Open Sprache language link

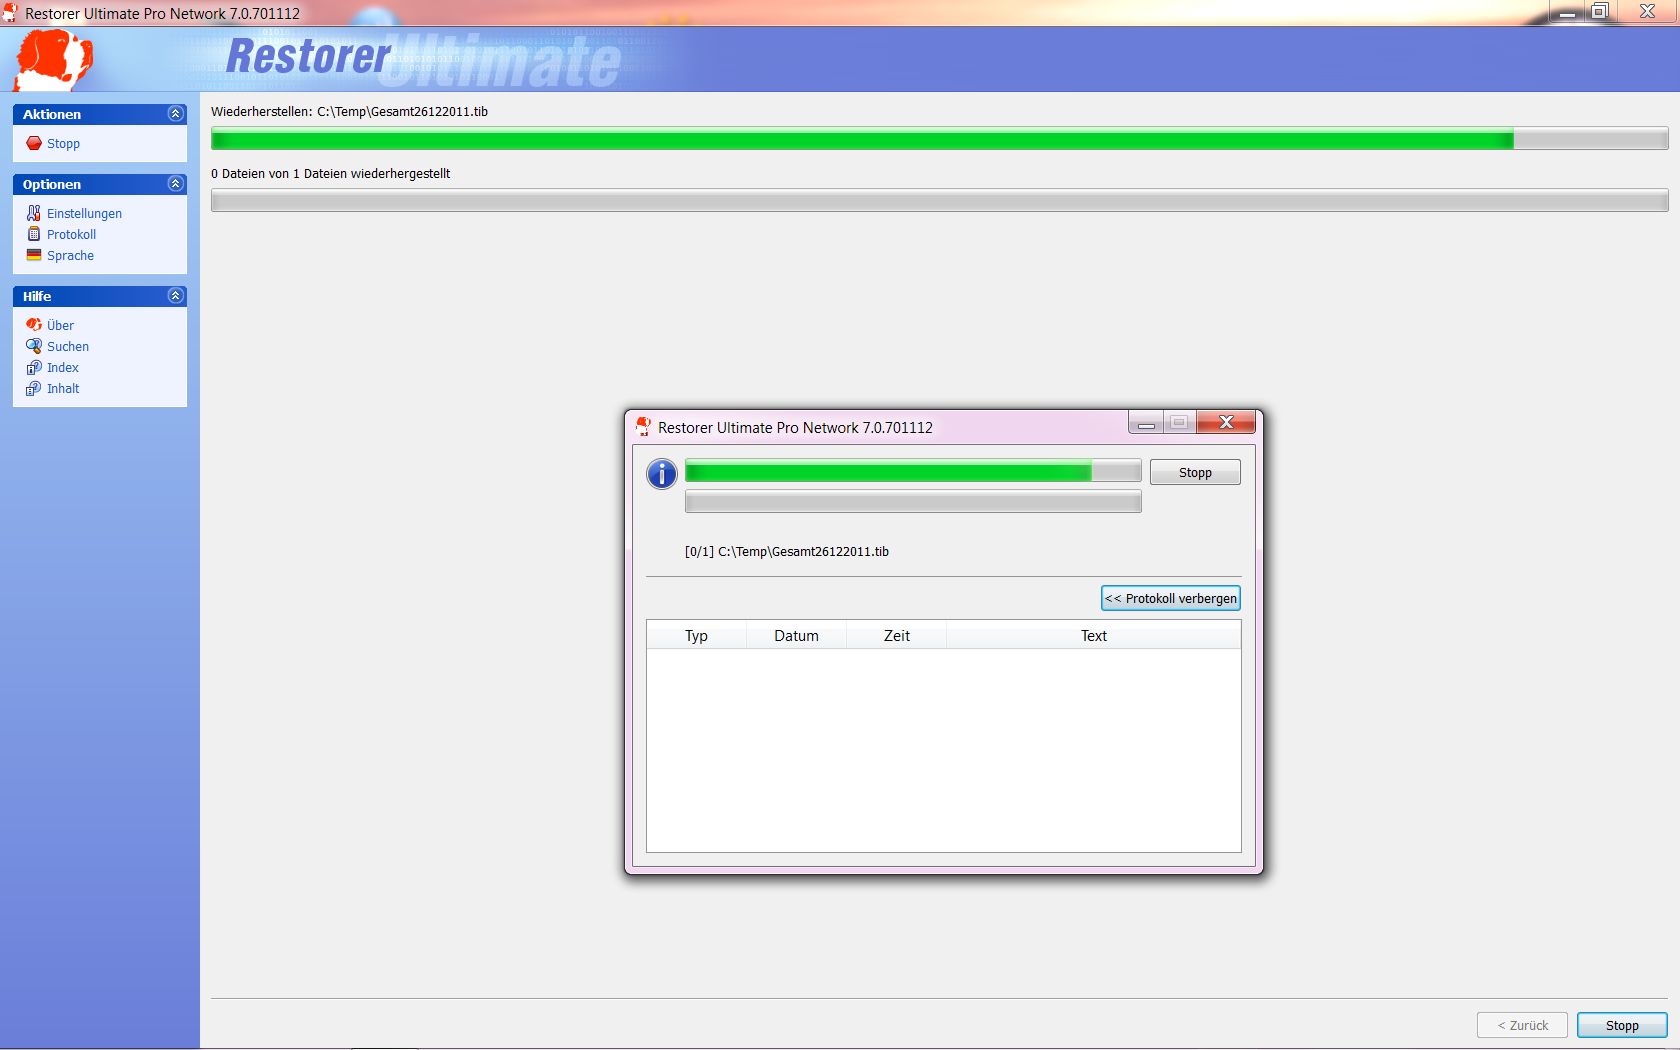(70, 255)
